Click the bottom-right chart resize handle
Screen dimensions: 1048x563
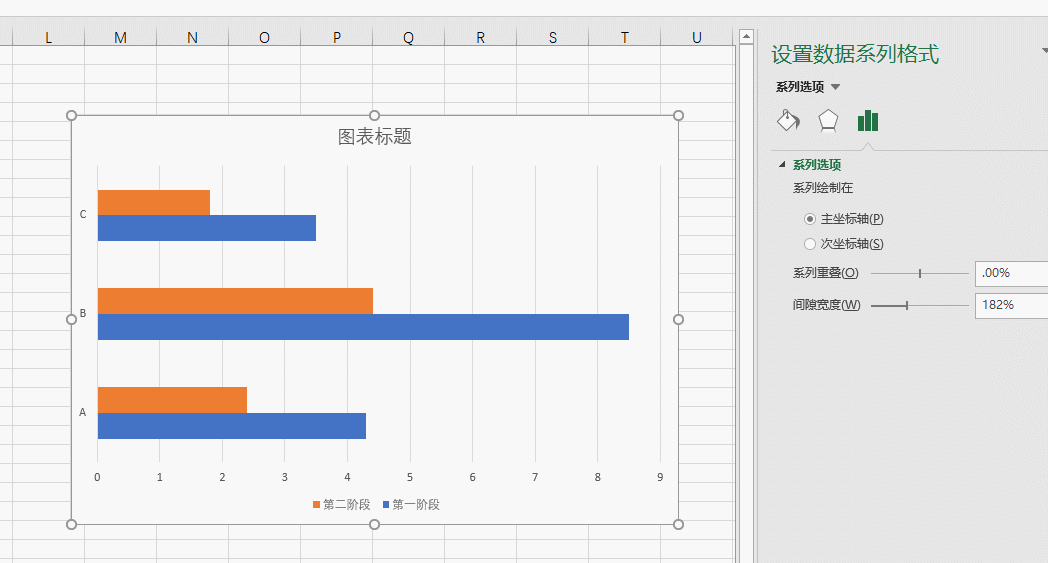(678, 525)
